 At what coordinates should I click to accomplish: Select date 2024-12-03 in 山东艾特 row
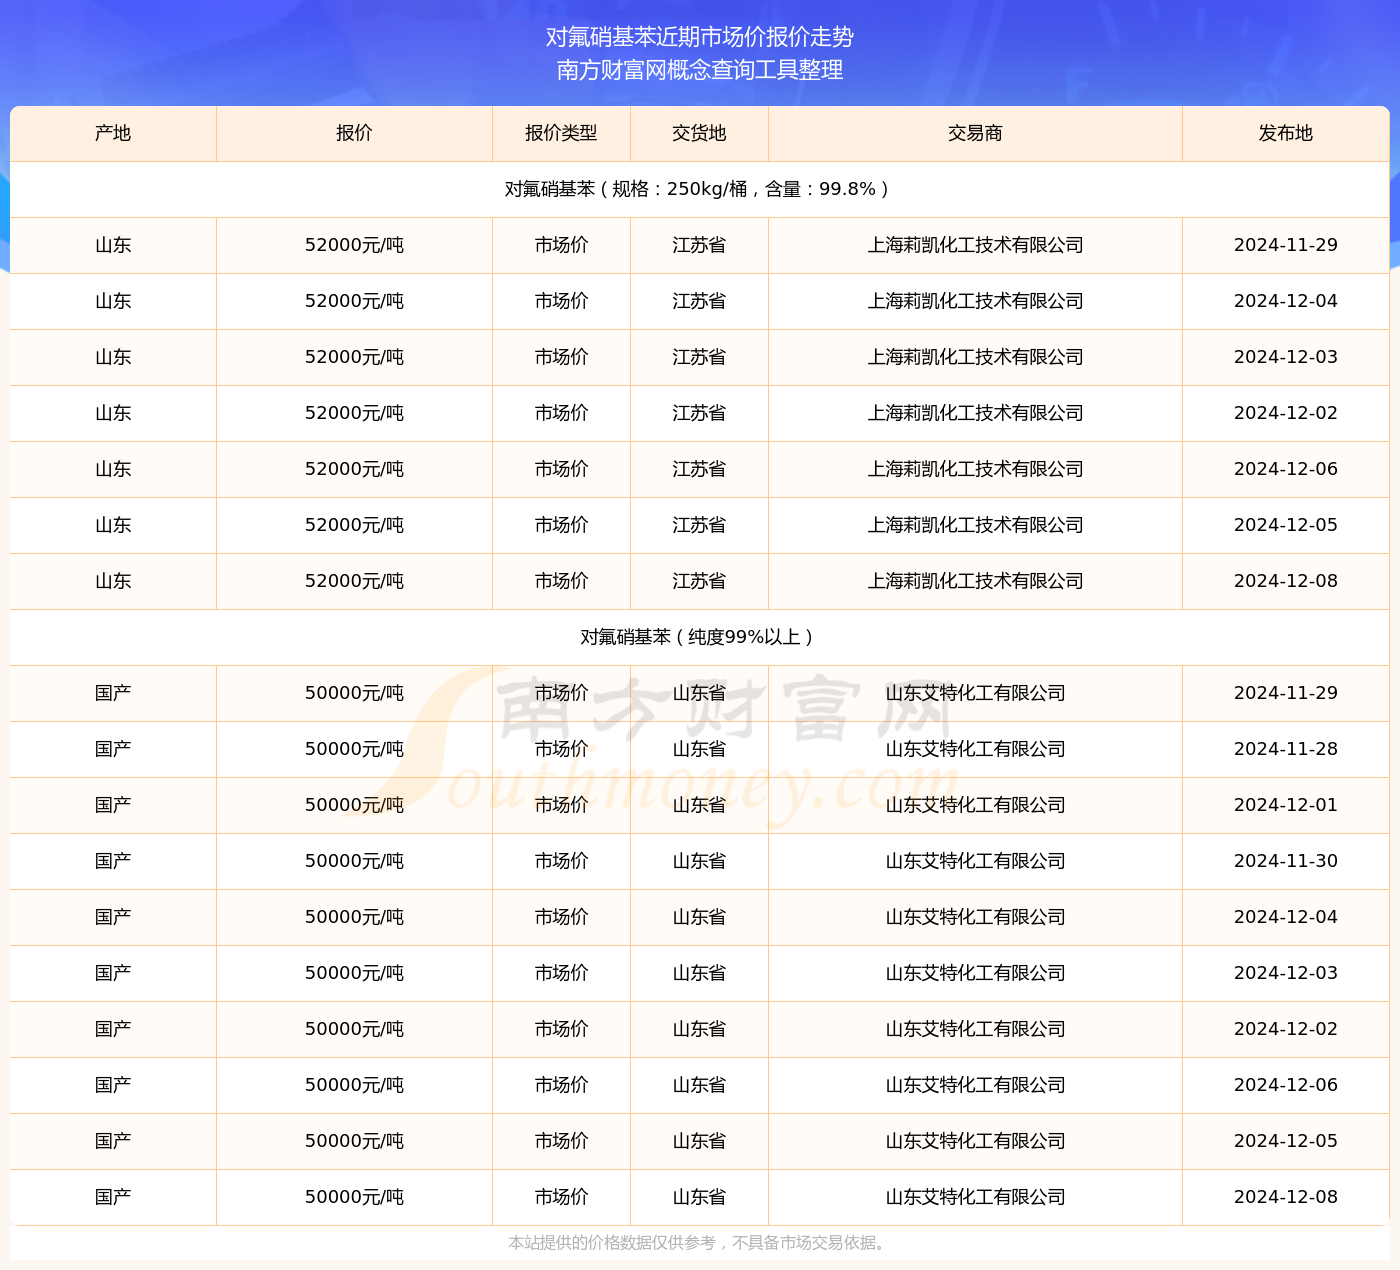coord(1286,973)
